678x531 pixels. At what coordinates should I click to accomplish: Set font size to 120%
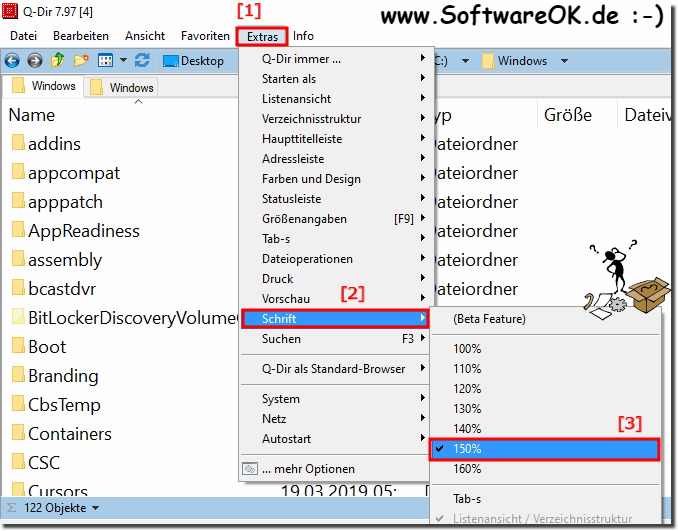point(545,388)
